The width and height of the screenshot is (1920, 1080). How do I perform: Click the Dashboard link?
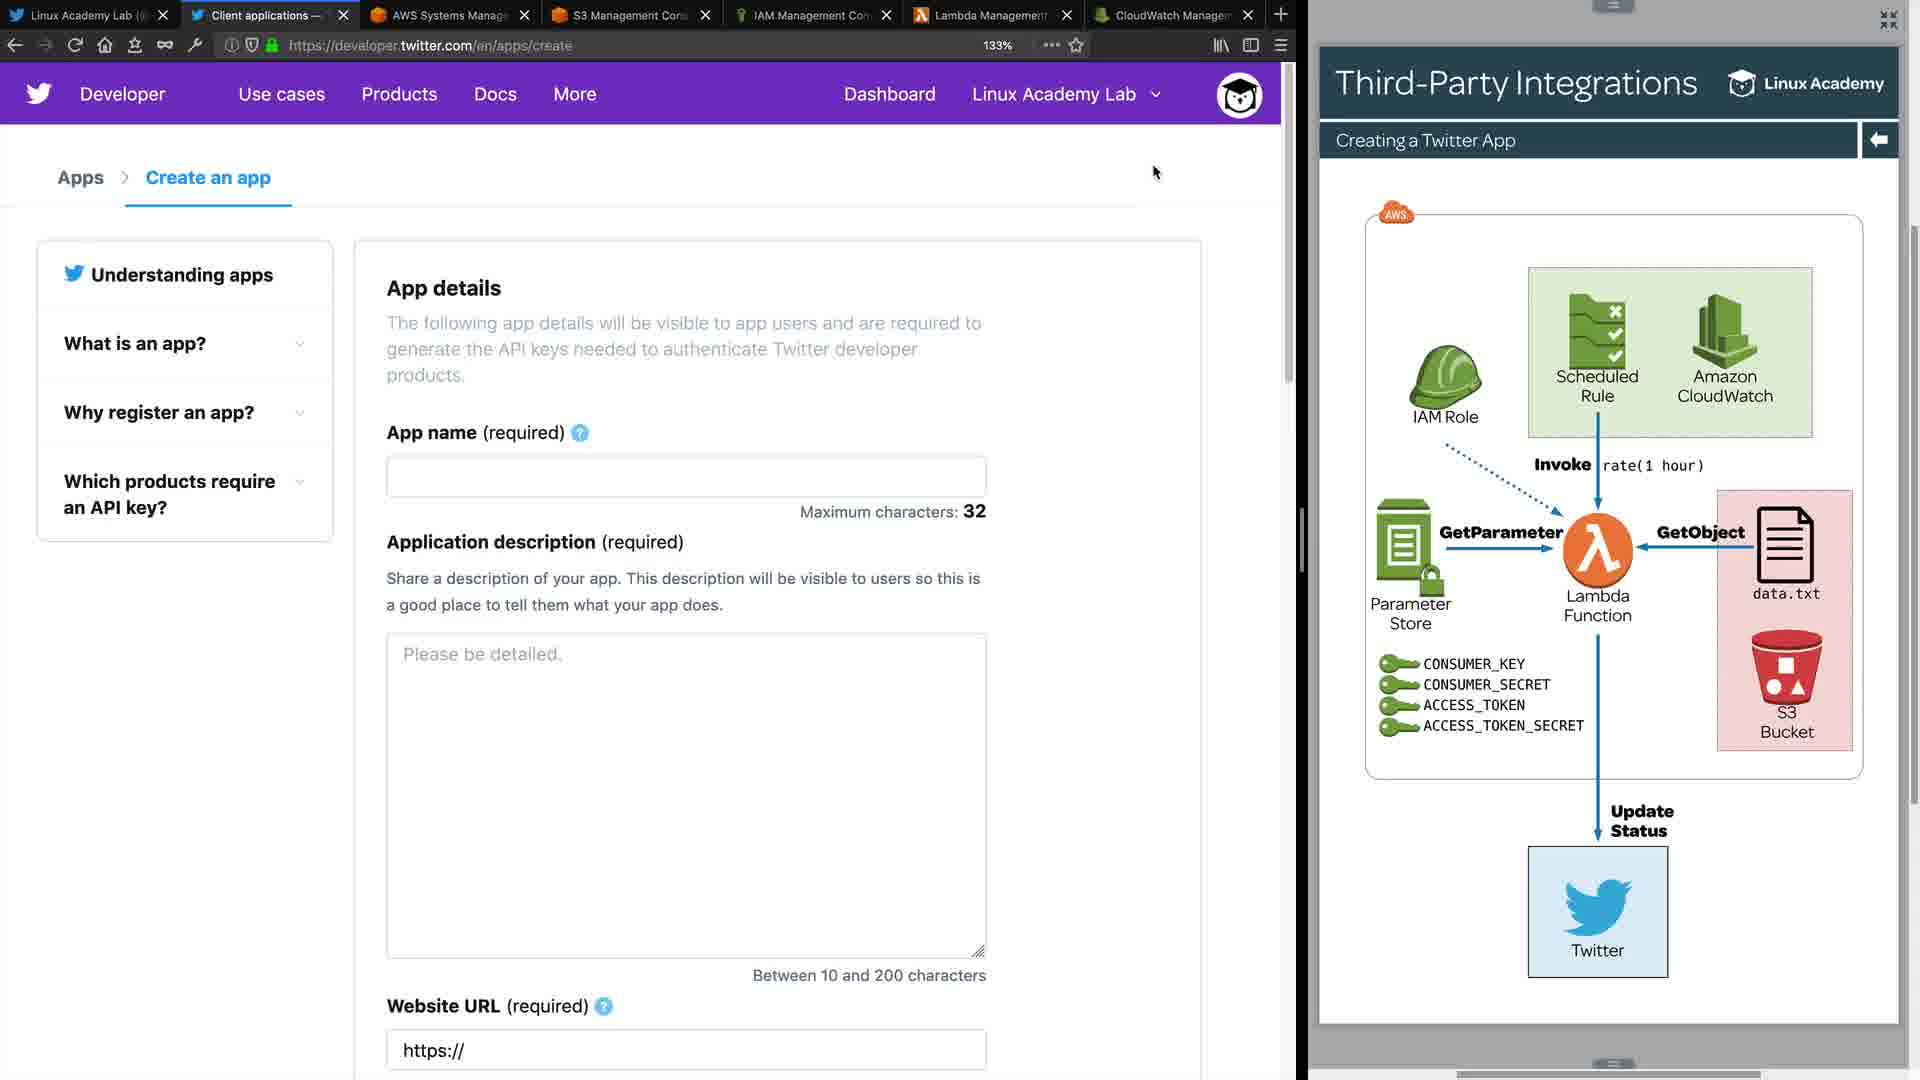coord(889,94)
